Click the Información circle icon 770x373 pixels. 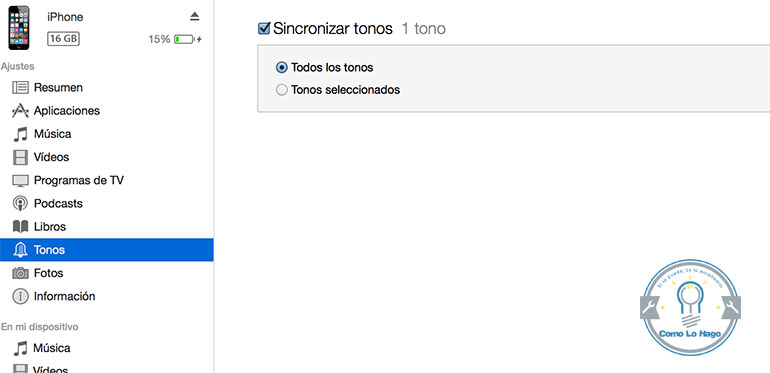click(20, 296)
